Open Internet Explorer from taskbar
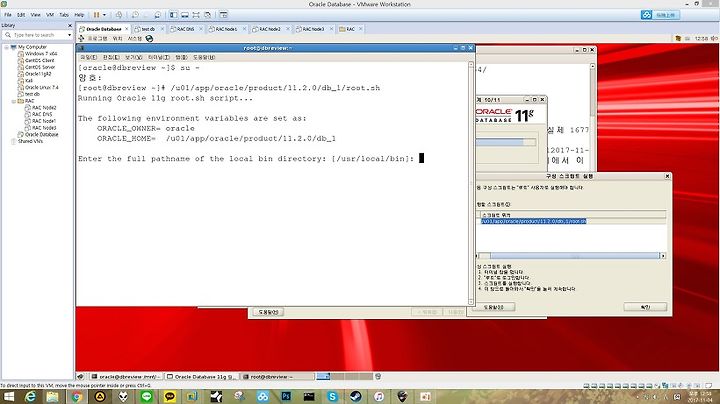 click(x=30, y=397)
